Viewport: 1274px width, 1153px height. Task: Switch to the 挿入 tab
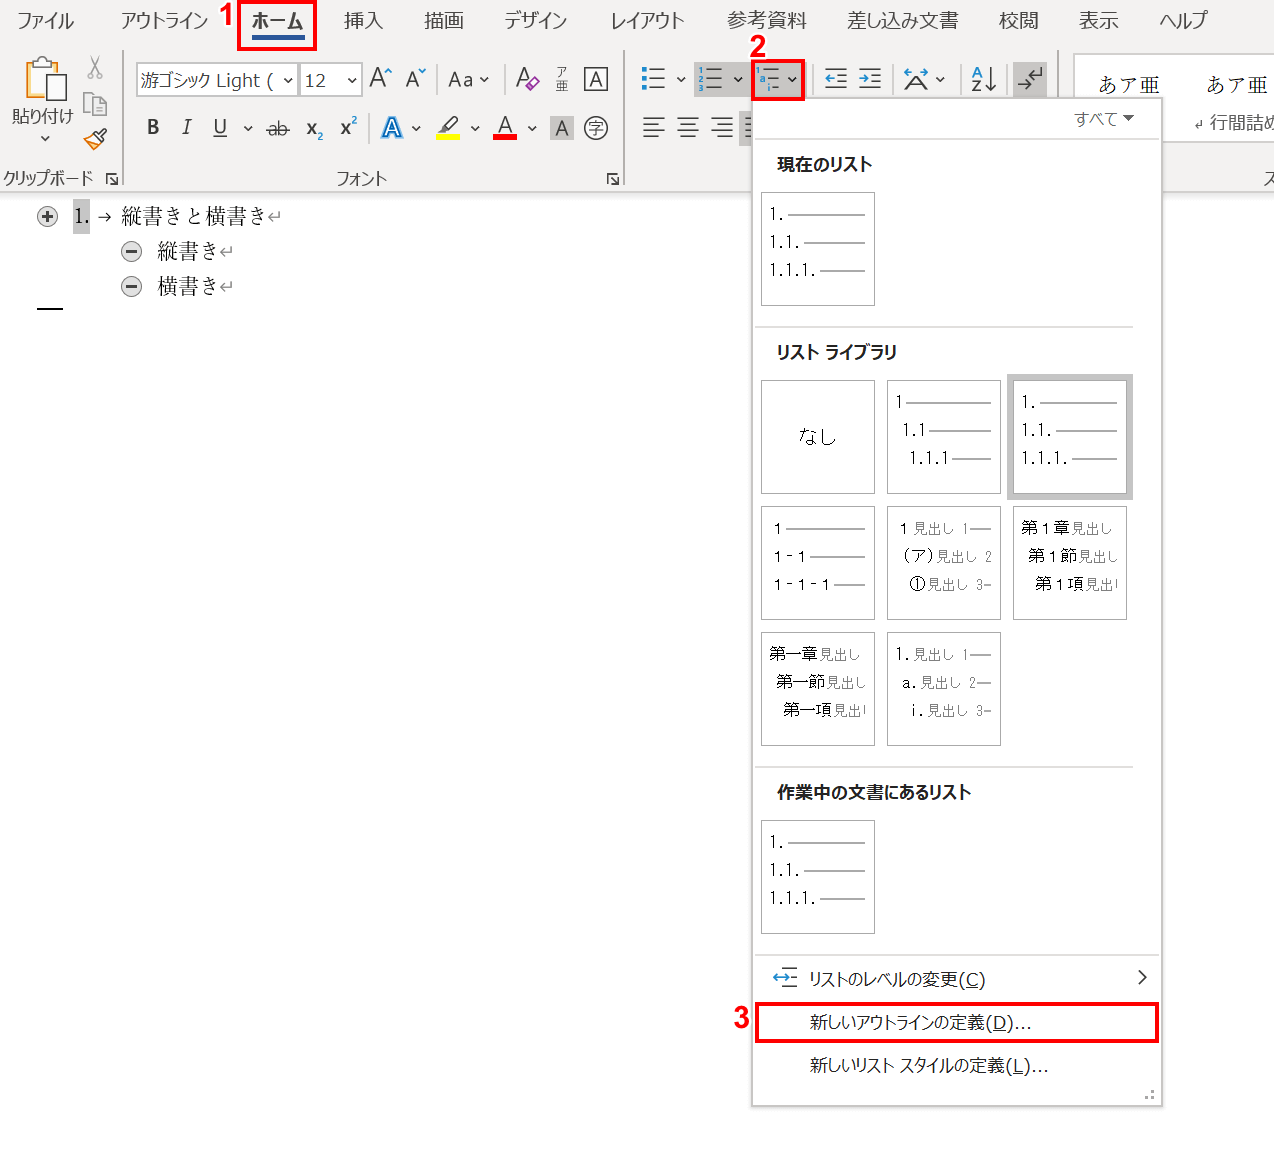[x=363, y=21]
